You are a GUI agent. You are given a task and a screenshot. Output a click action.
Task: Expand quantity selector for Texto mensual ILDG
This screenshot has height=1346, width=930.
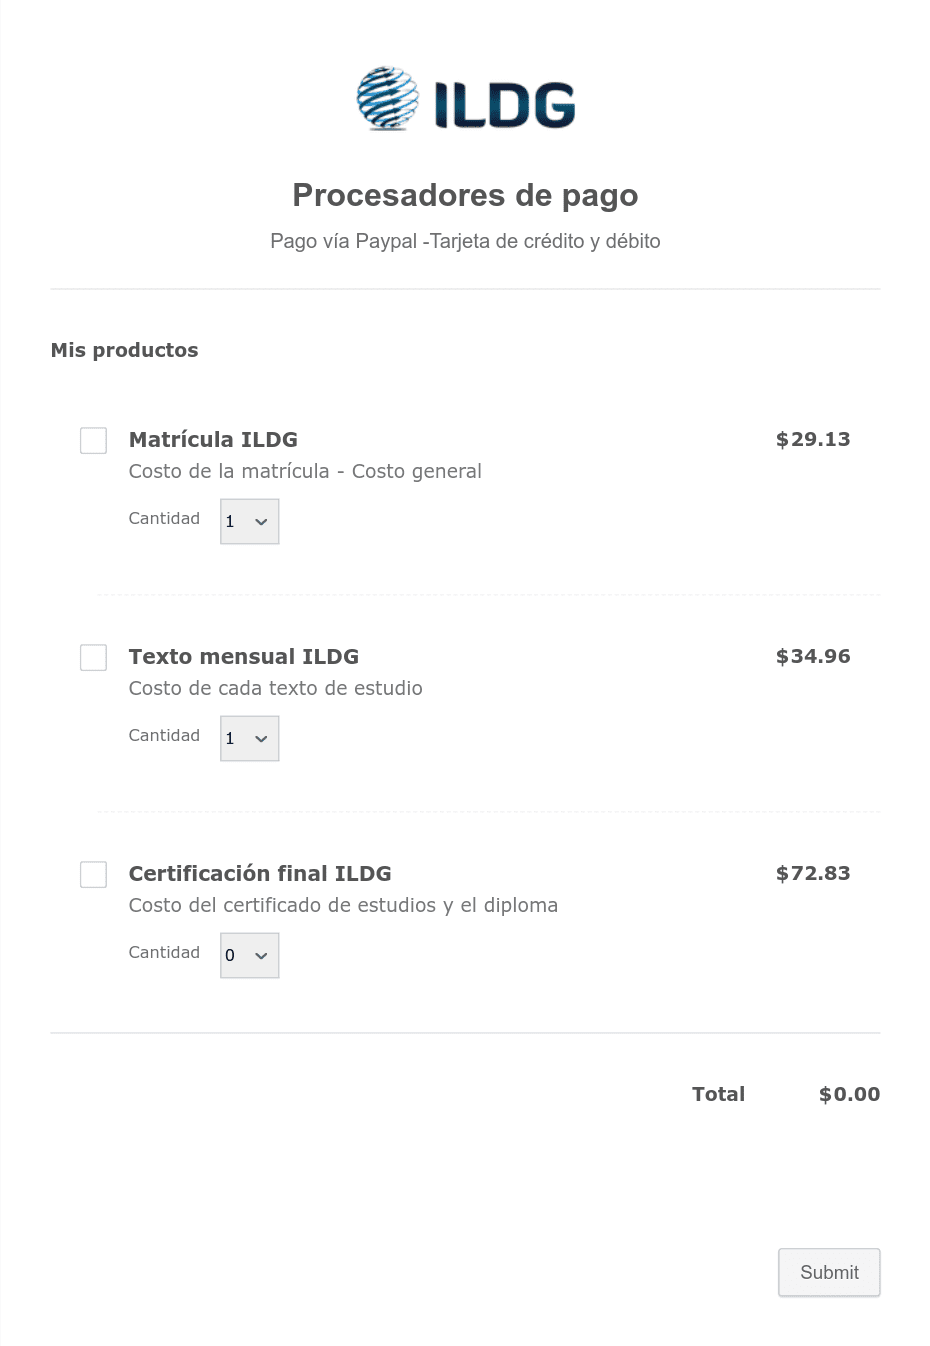click(249, 739)
